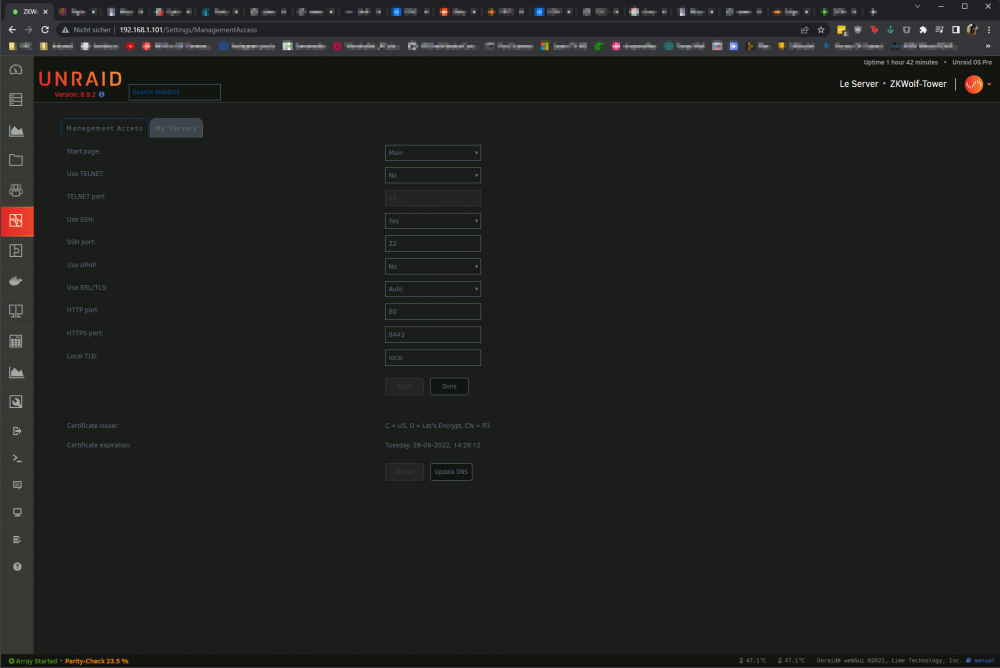Click the Done button
Image resolution: width=1000 pixels, height=668 pixels.
click(449, 387)
